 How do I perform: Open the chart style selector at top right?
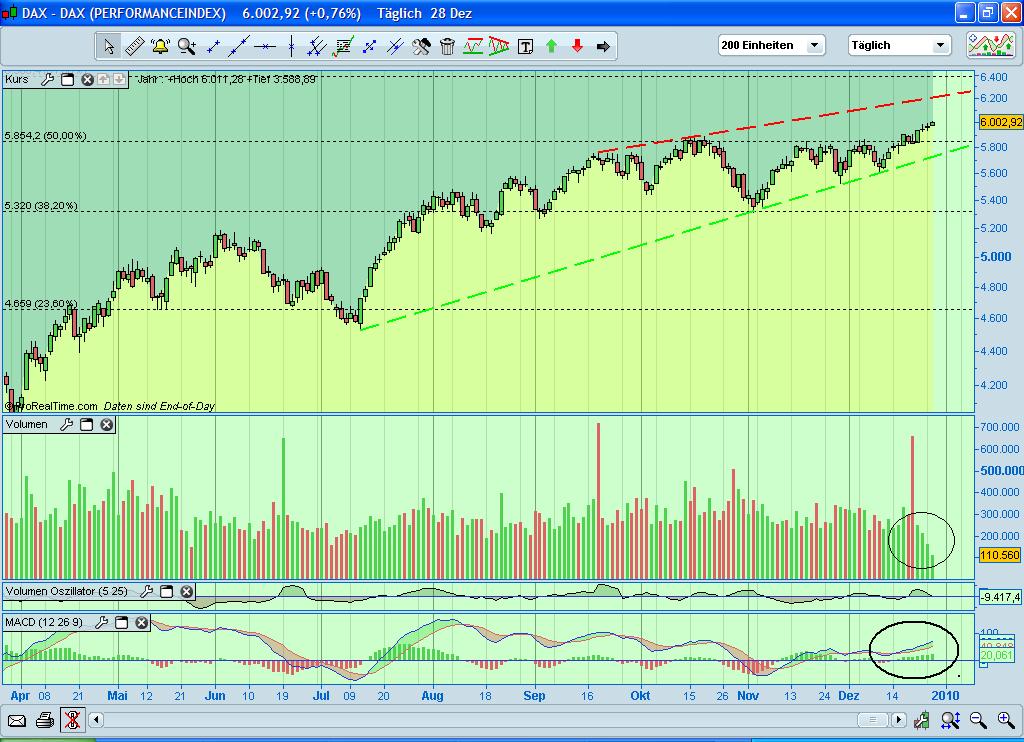990,44
